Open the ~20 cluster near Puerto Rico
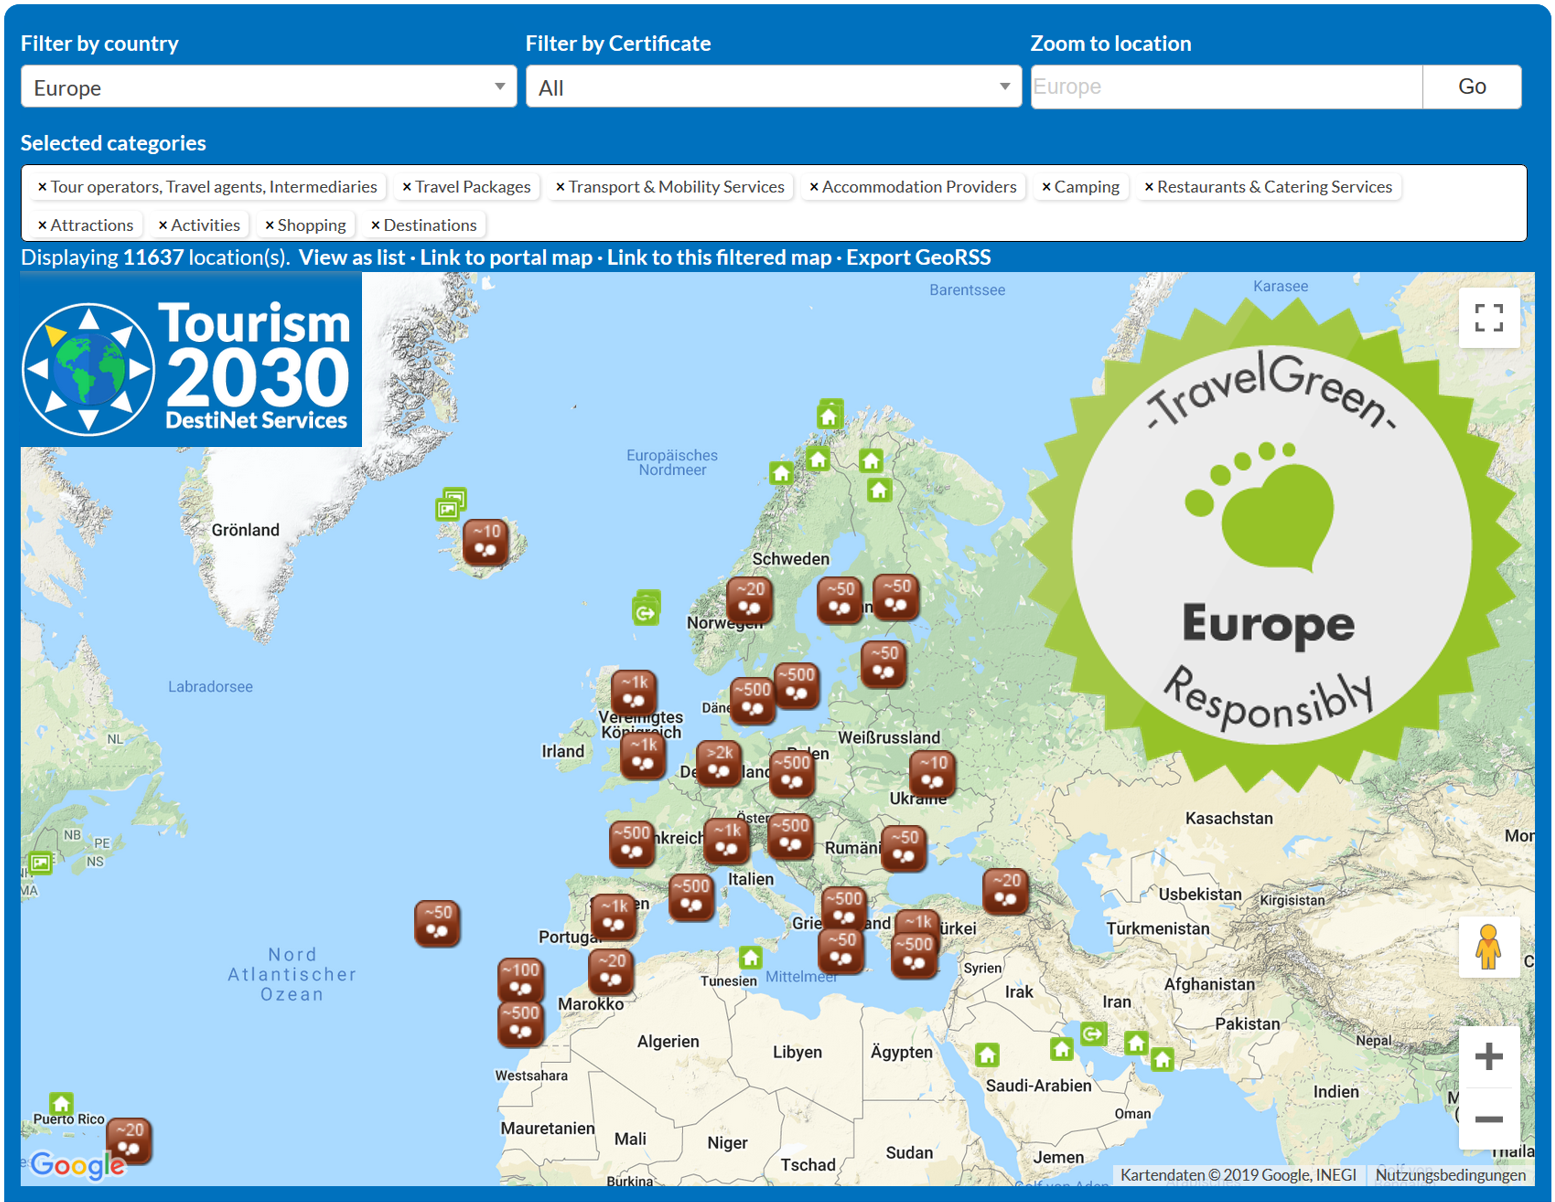This screenshot has height=1202, width=1555. pyautogui.click(x=129, y=1140)
